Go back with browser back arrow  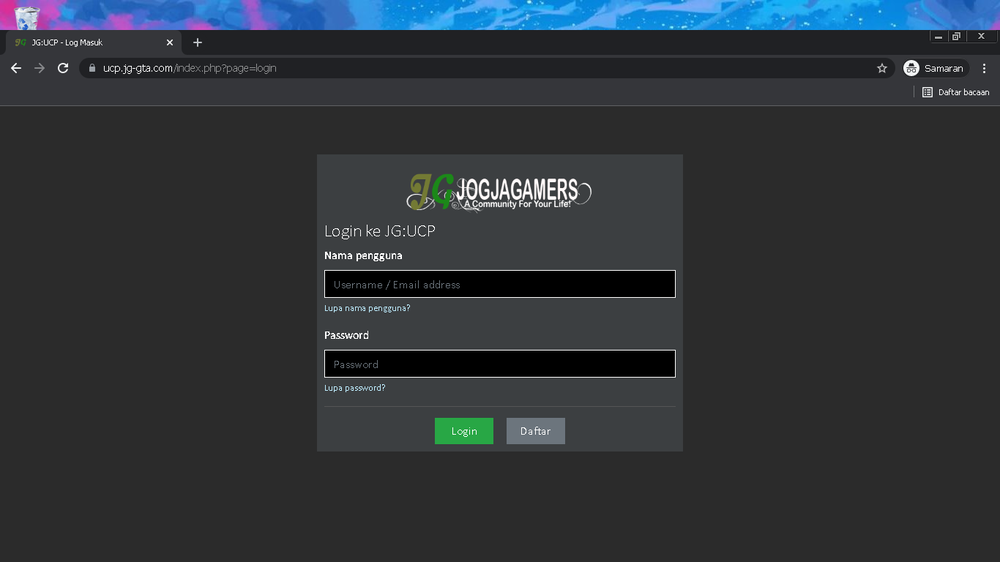coord(16,68)
